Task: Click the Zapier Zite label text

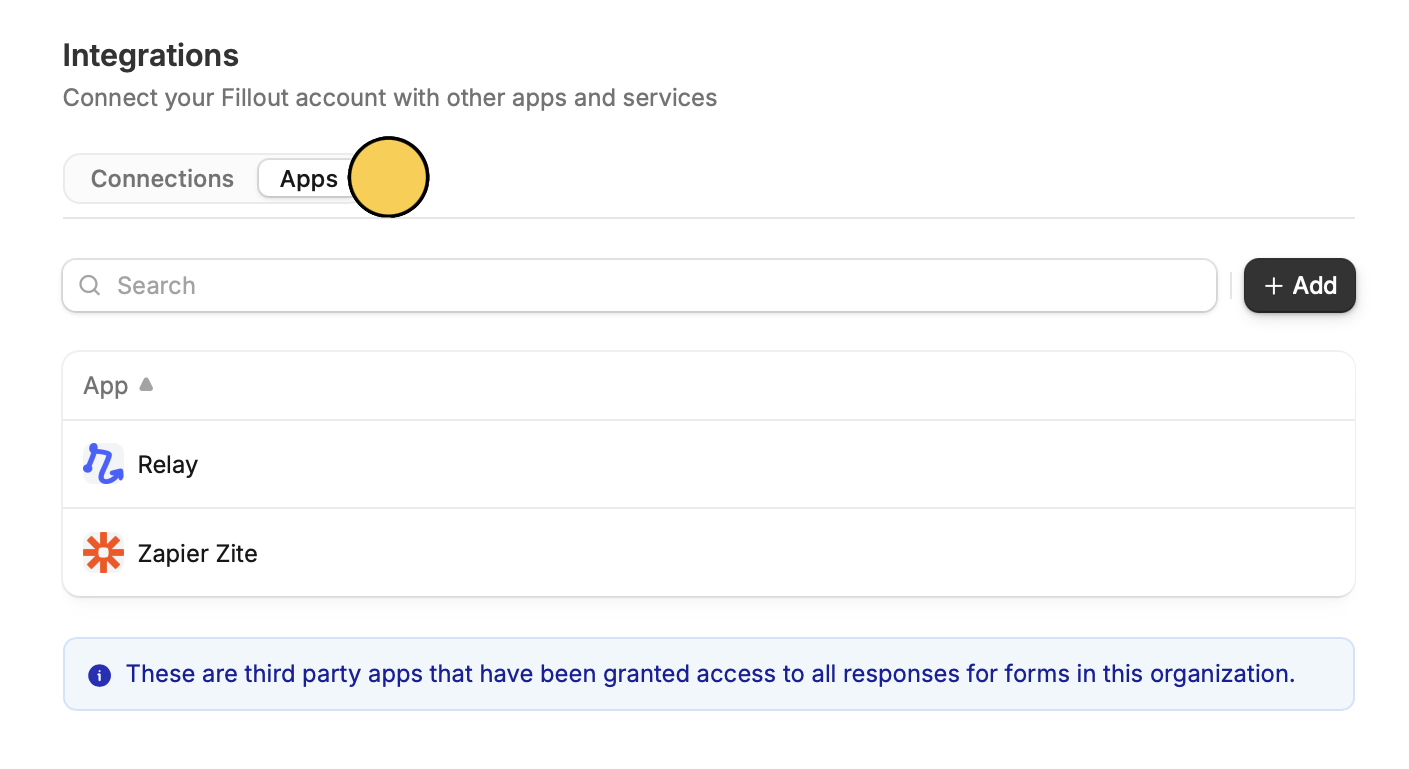Action: tap(197, 552)
